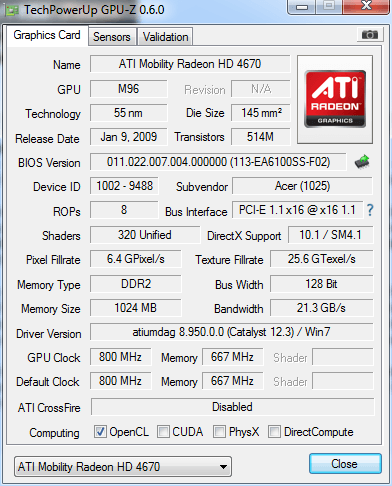Switch to the Sensors tab
The width and height of the screenshot is (392, 486).
112,37
